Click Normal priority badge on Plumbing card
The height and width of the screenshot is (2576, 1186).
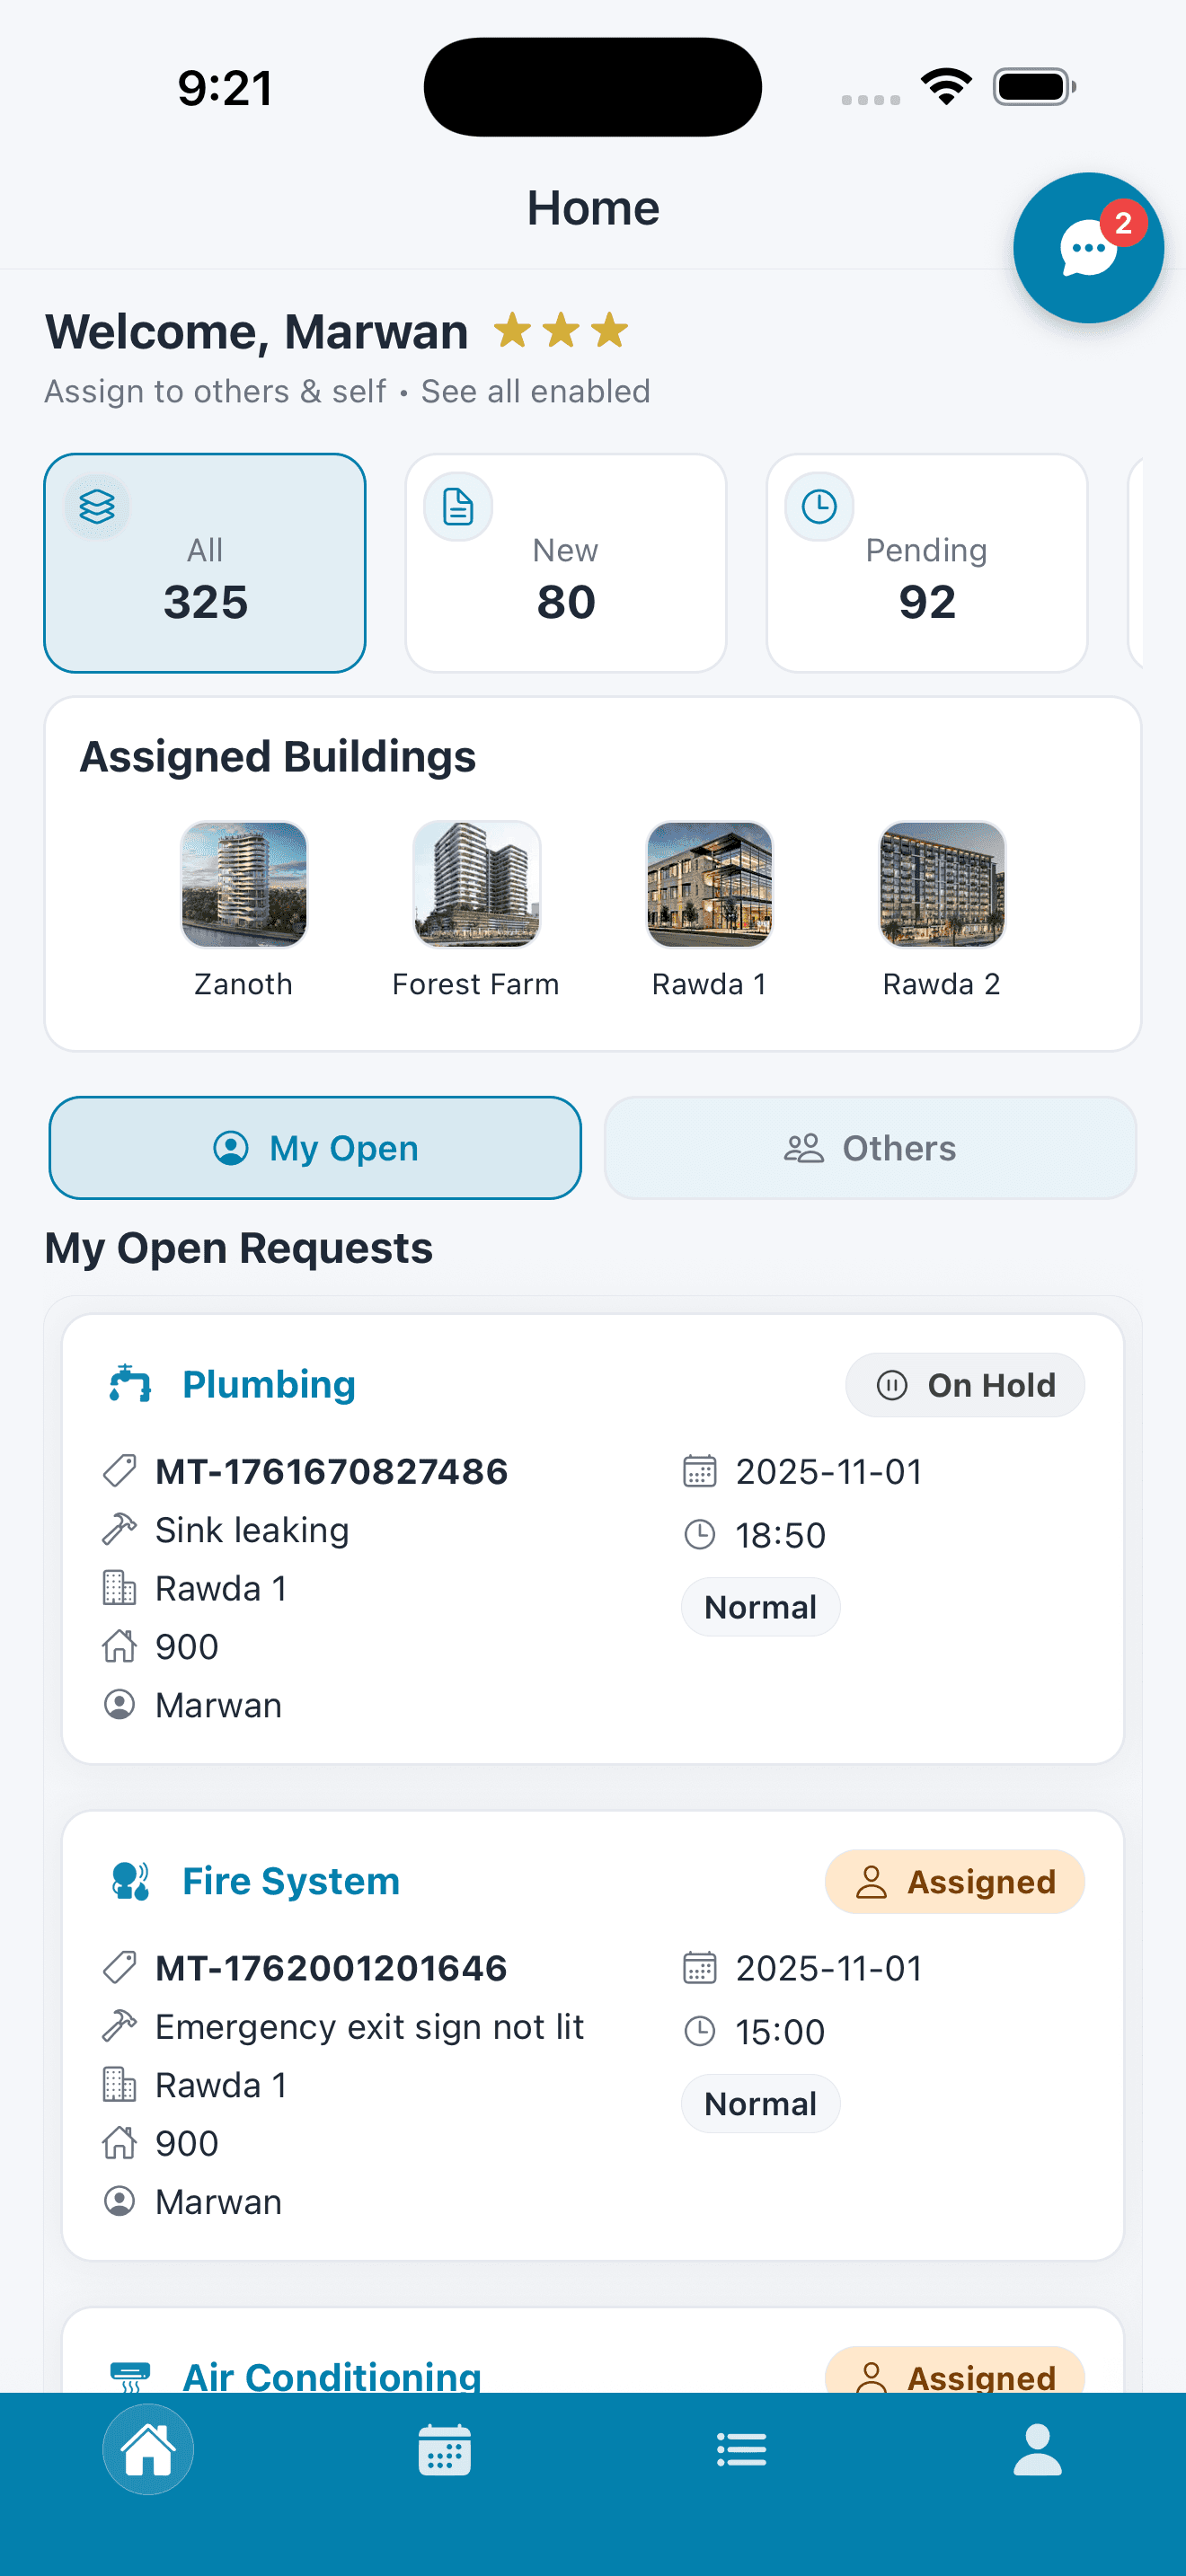click(x=761, y=1607)
